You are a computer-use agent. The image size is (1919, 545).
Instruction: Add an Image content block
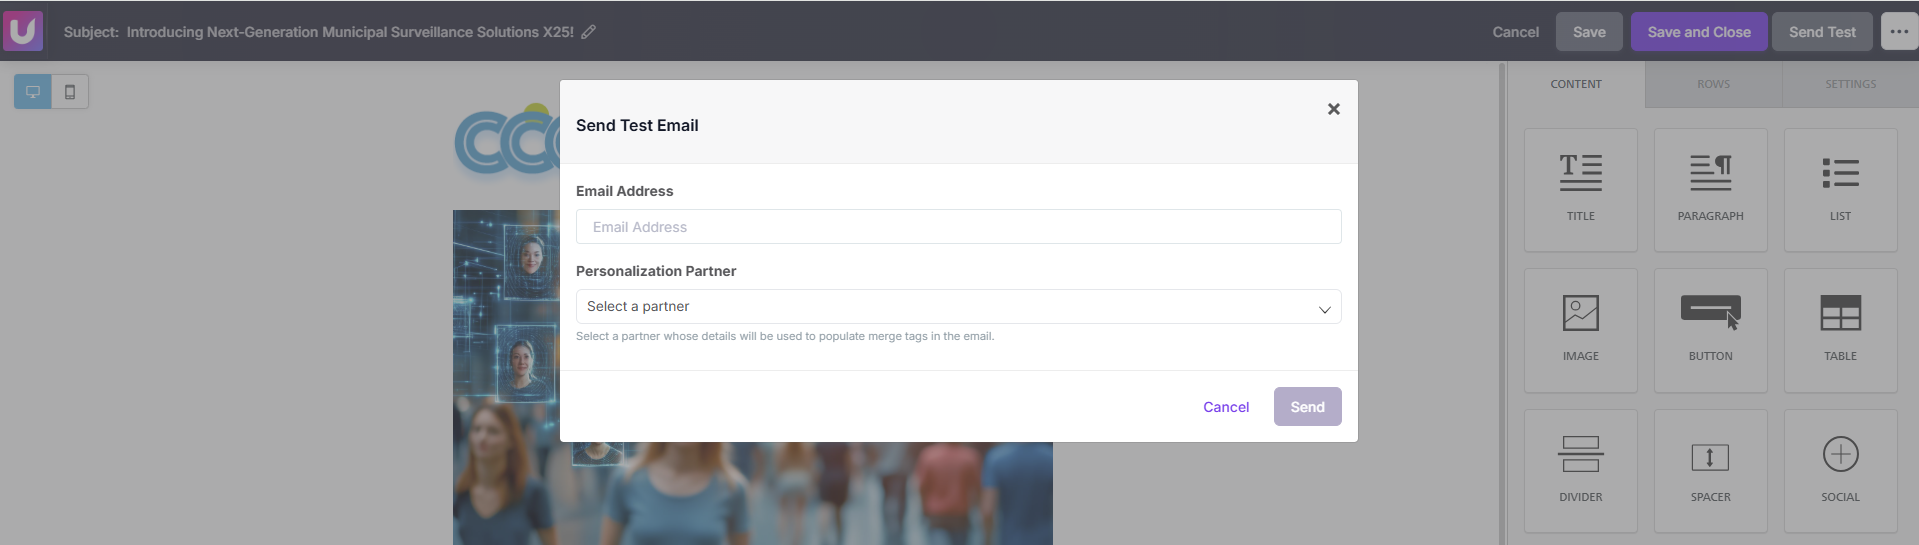(x=1580, y=330)
